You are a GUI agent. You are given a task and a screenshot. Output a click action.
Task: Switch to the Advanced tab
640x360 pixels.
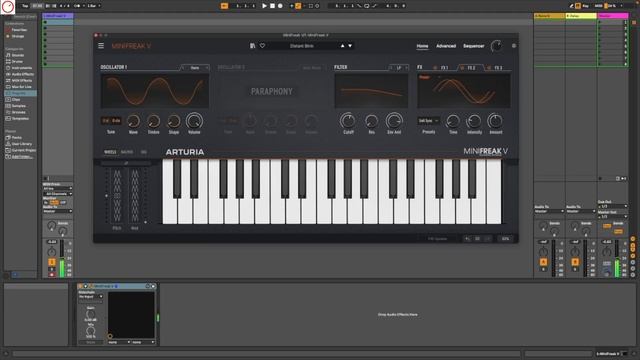[446, 46]
